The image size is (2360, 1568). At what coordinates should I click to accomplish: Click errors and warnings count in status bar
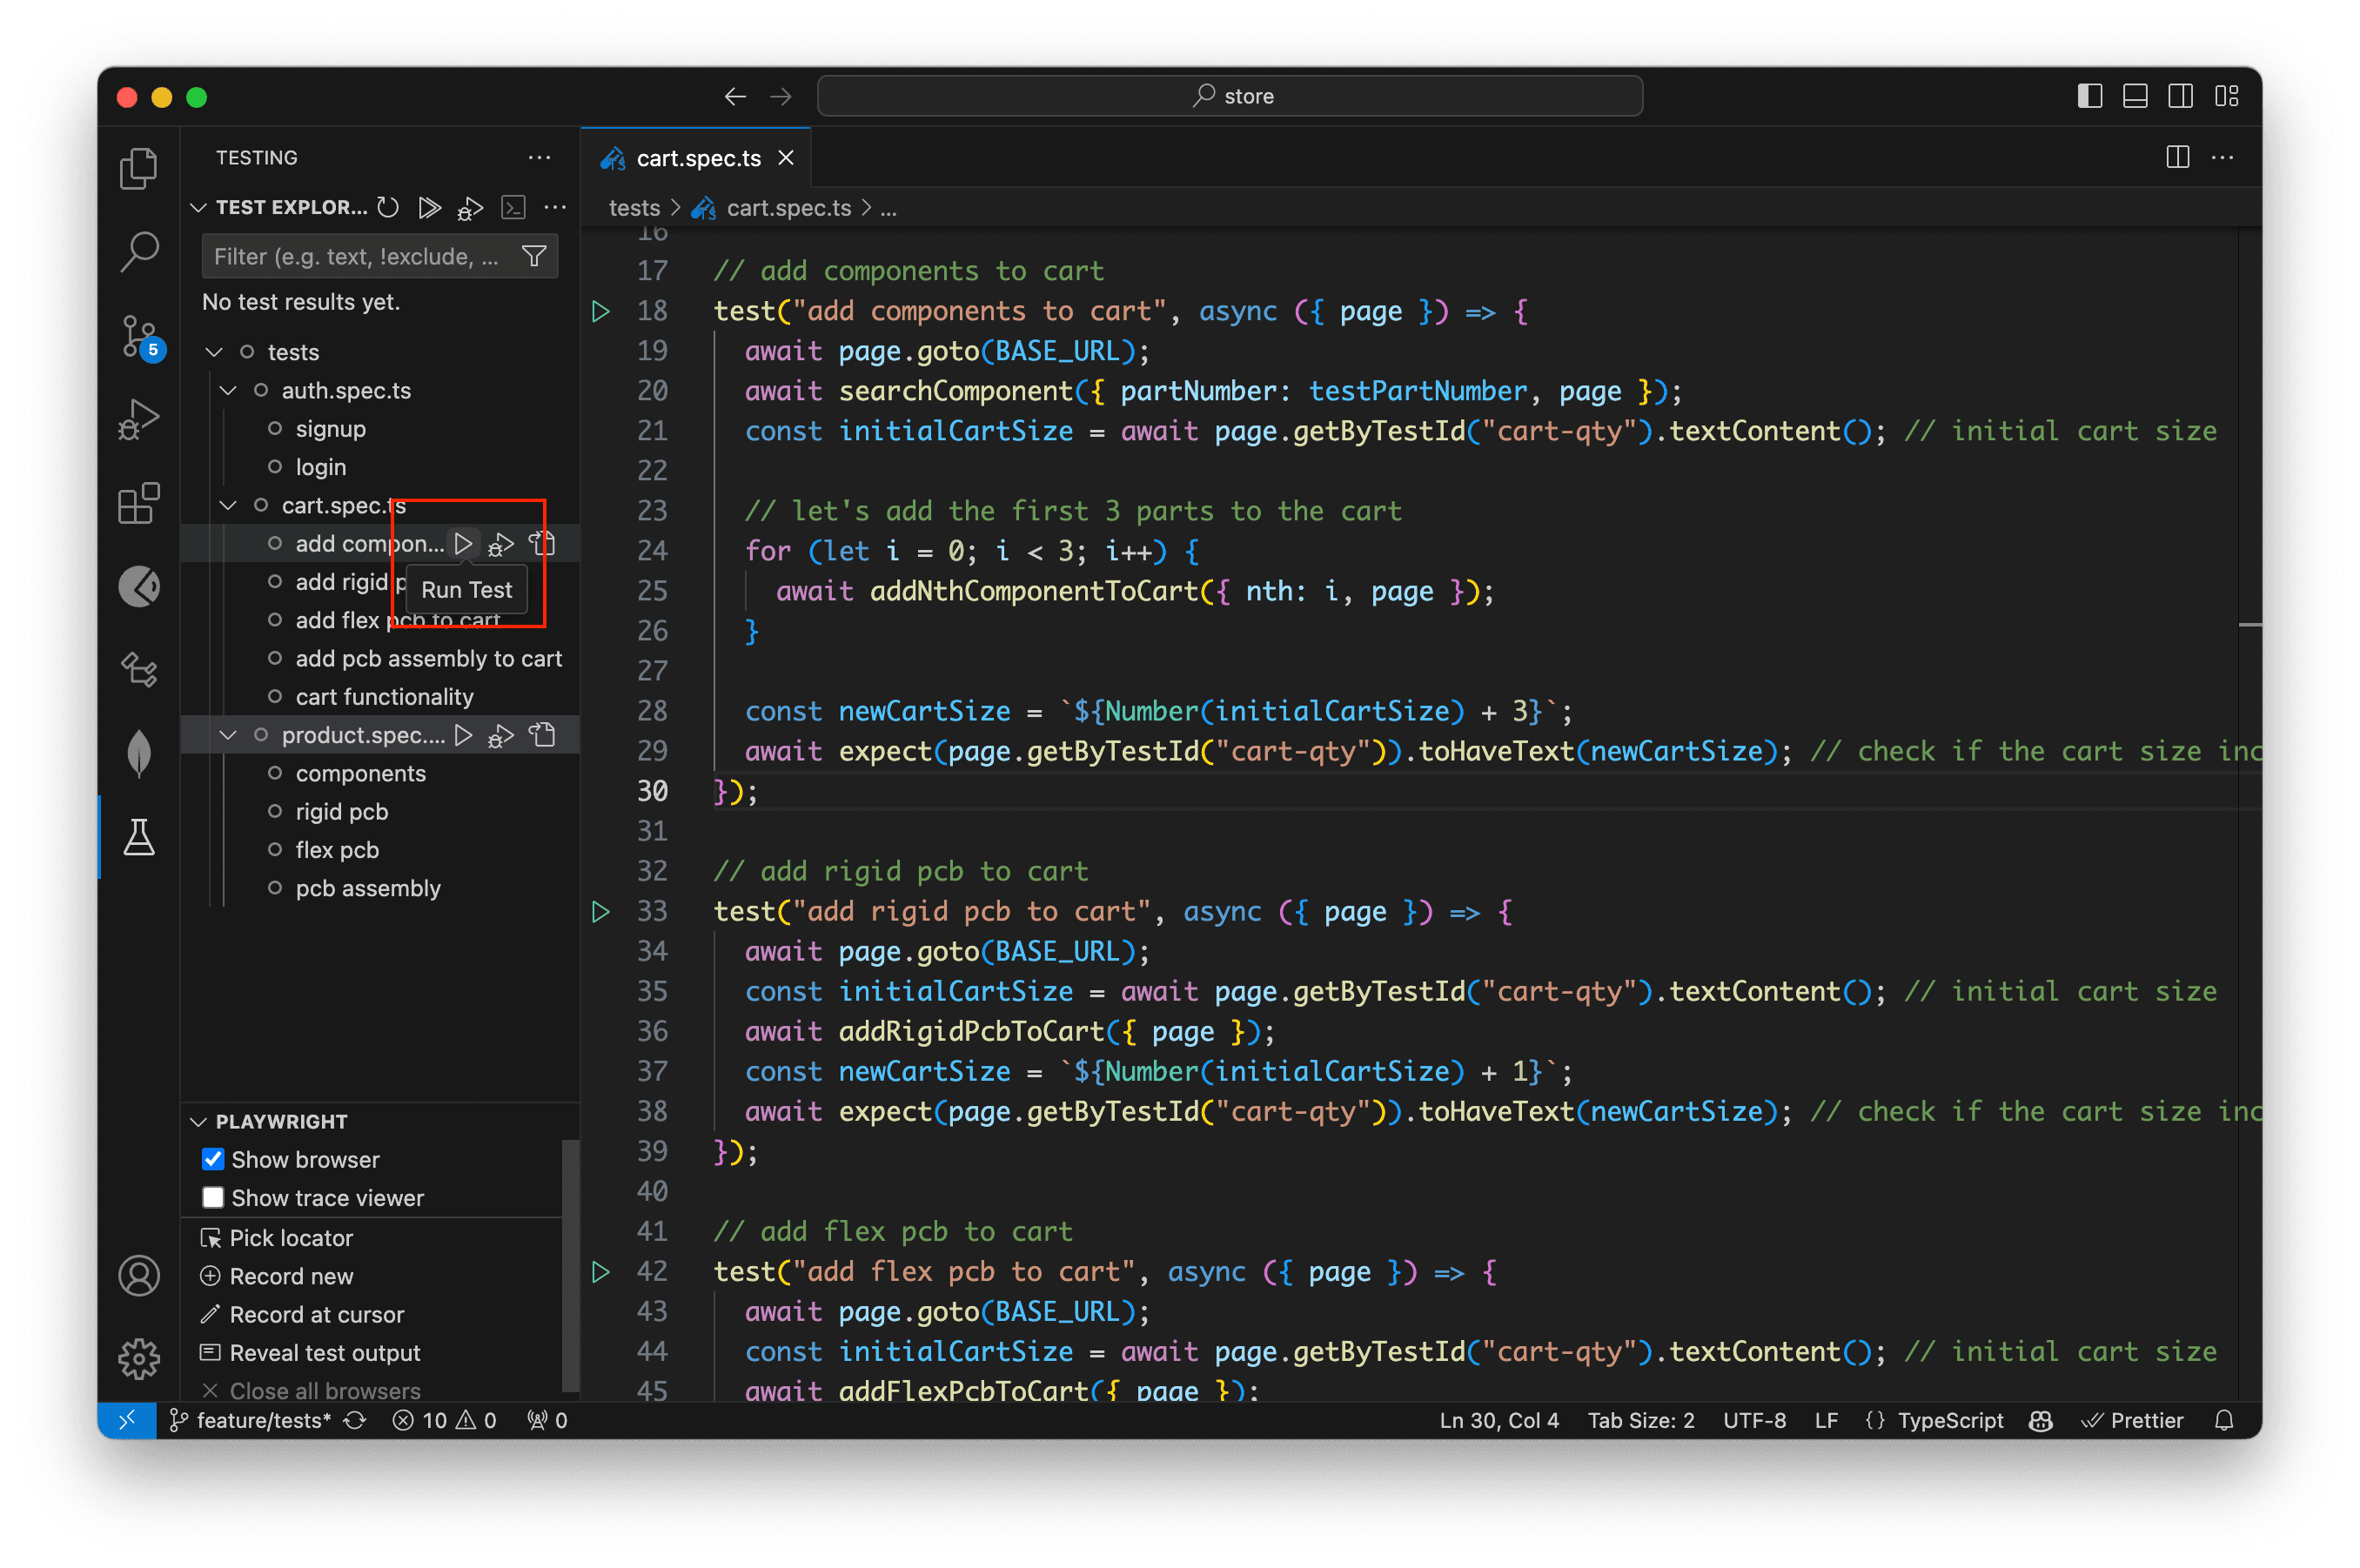(445, 1420)
